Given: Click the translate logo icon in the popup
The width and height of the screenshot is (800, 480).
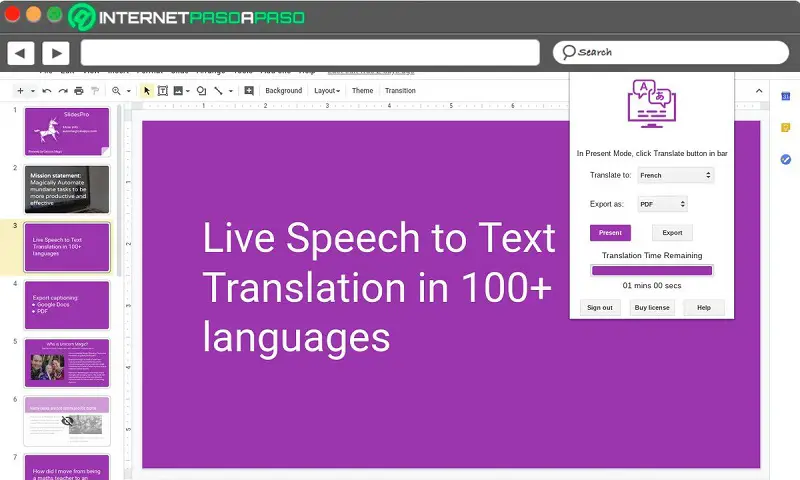Looking at the screenshot, I should [x=652, y=104].
